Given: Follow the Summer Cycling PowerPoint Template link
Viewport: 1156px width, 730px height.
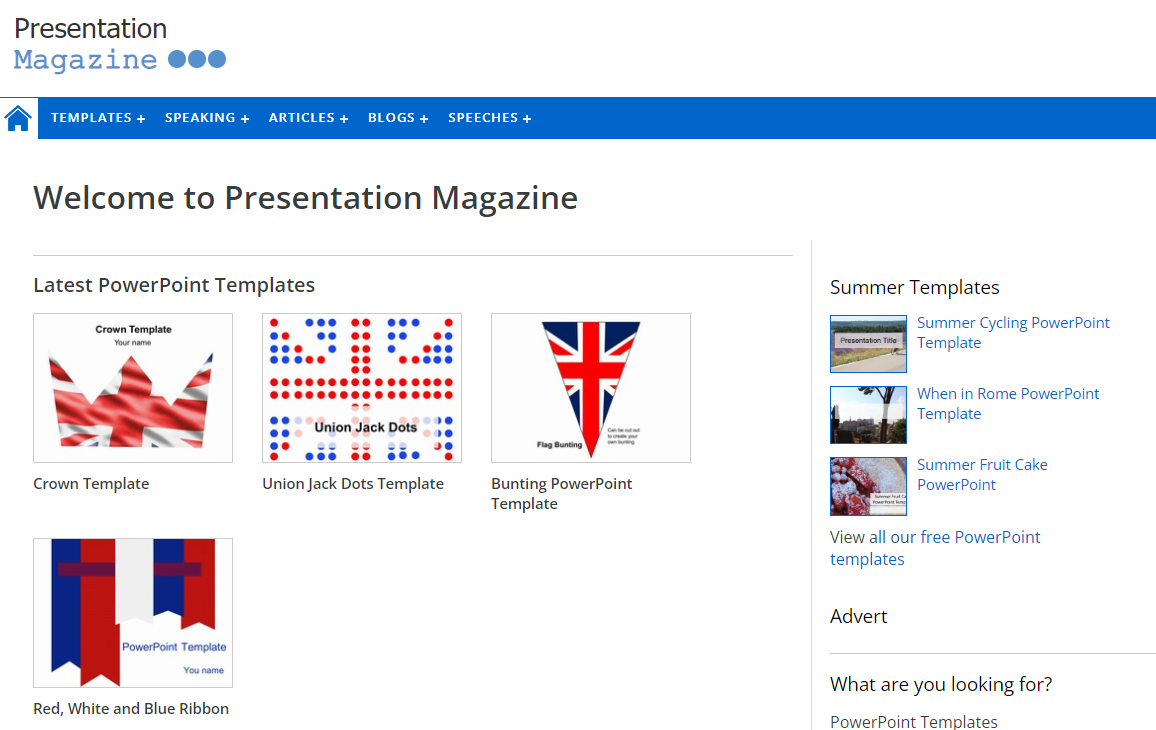Looking at the screenshot, I should (x=1013, y=333).
